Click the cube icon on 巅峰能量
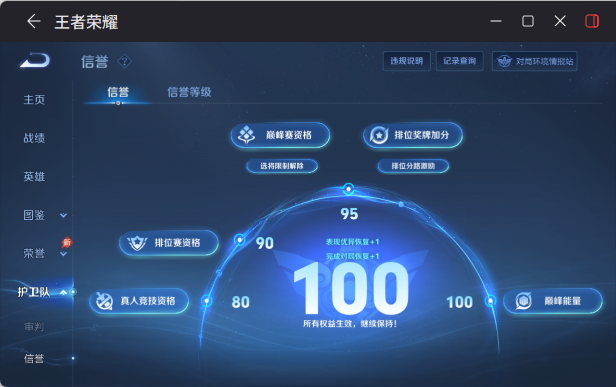The image size is (616, 387). pyautogui.click(x=524, y=301)
